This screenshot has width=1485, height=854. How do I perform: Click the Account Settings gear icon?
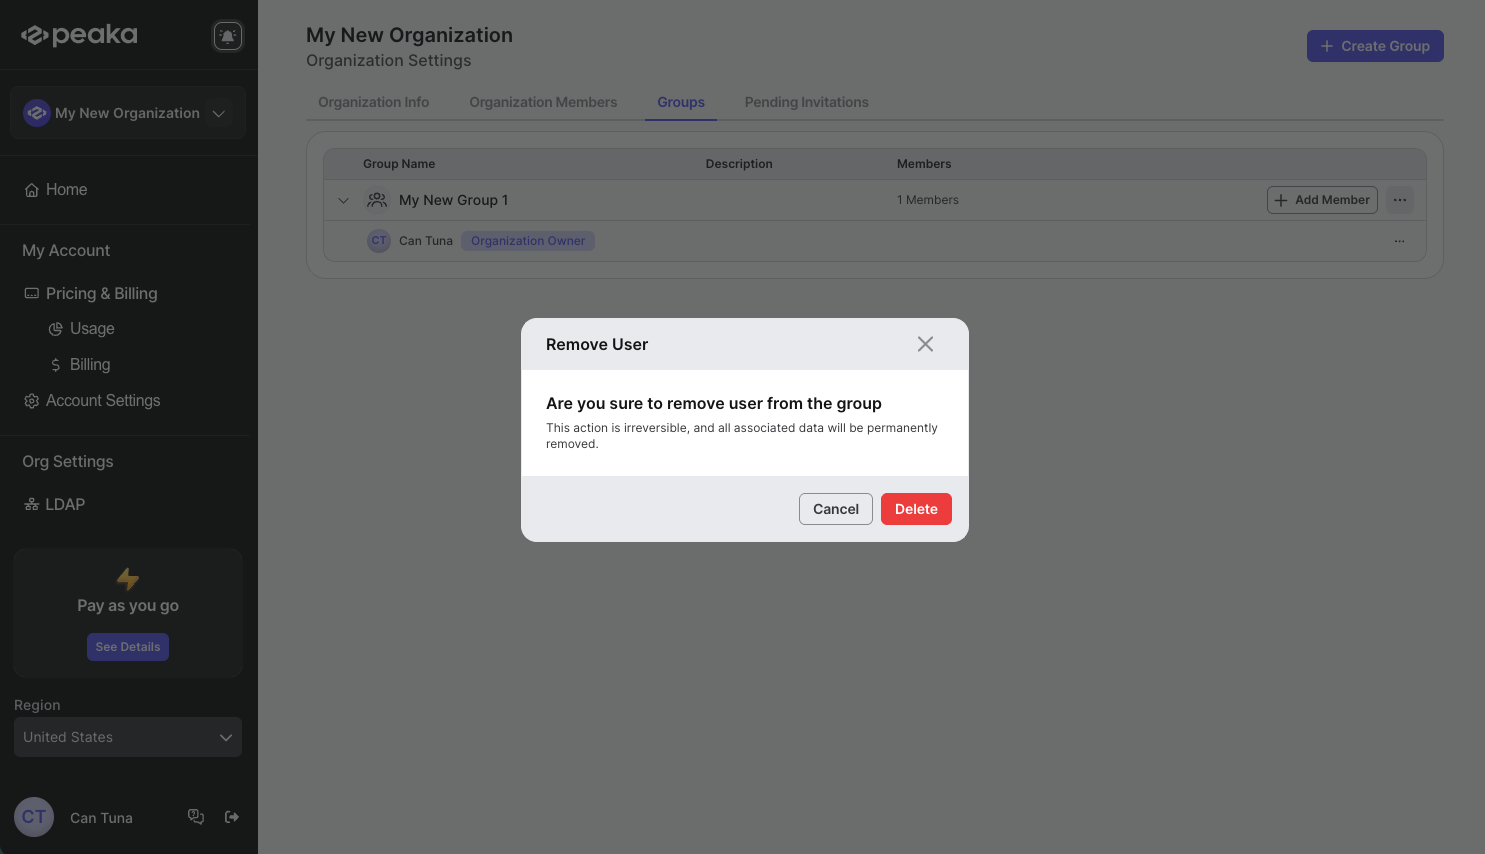[x=30, y=400]
